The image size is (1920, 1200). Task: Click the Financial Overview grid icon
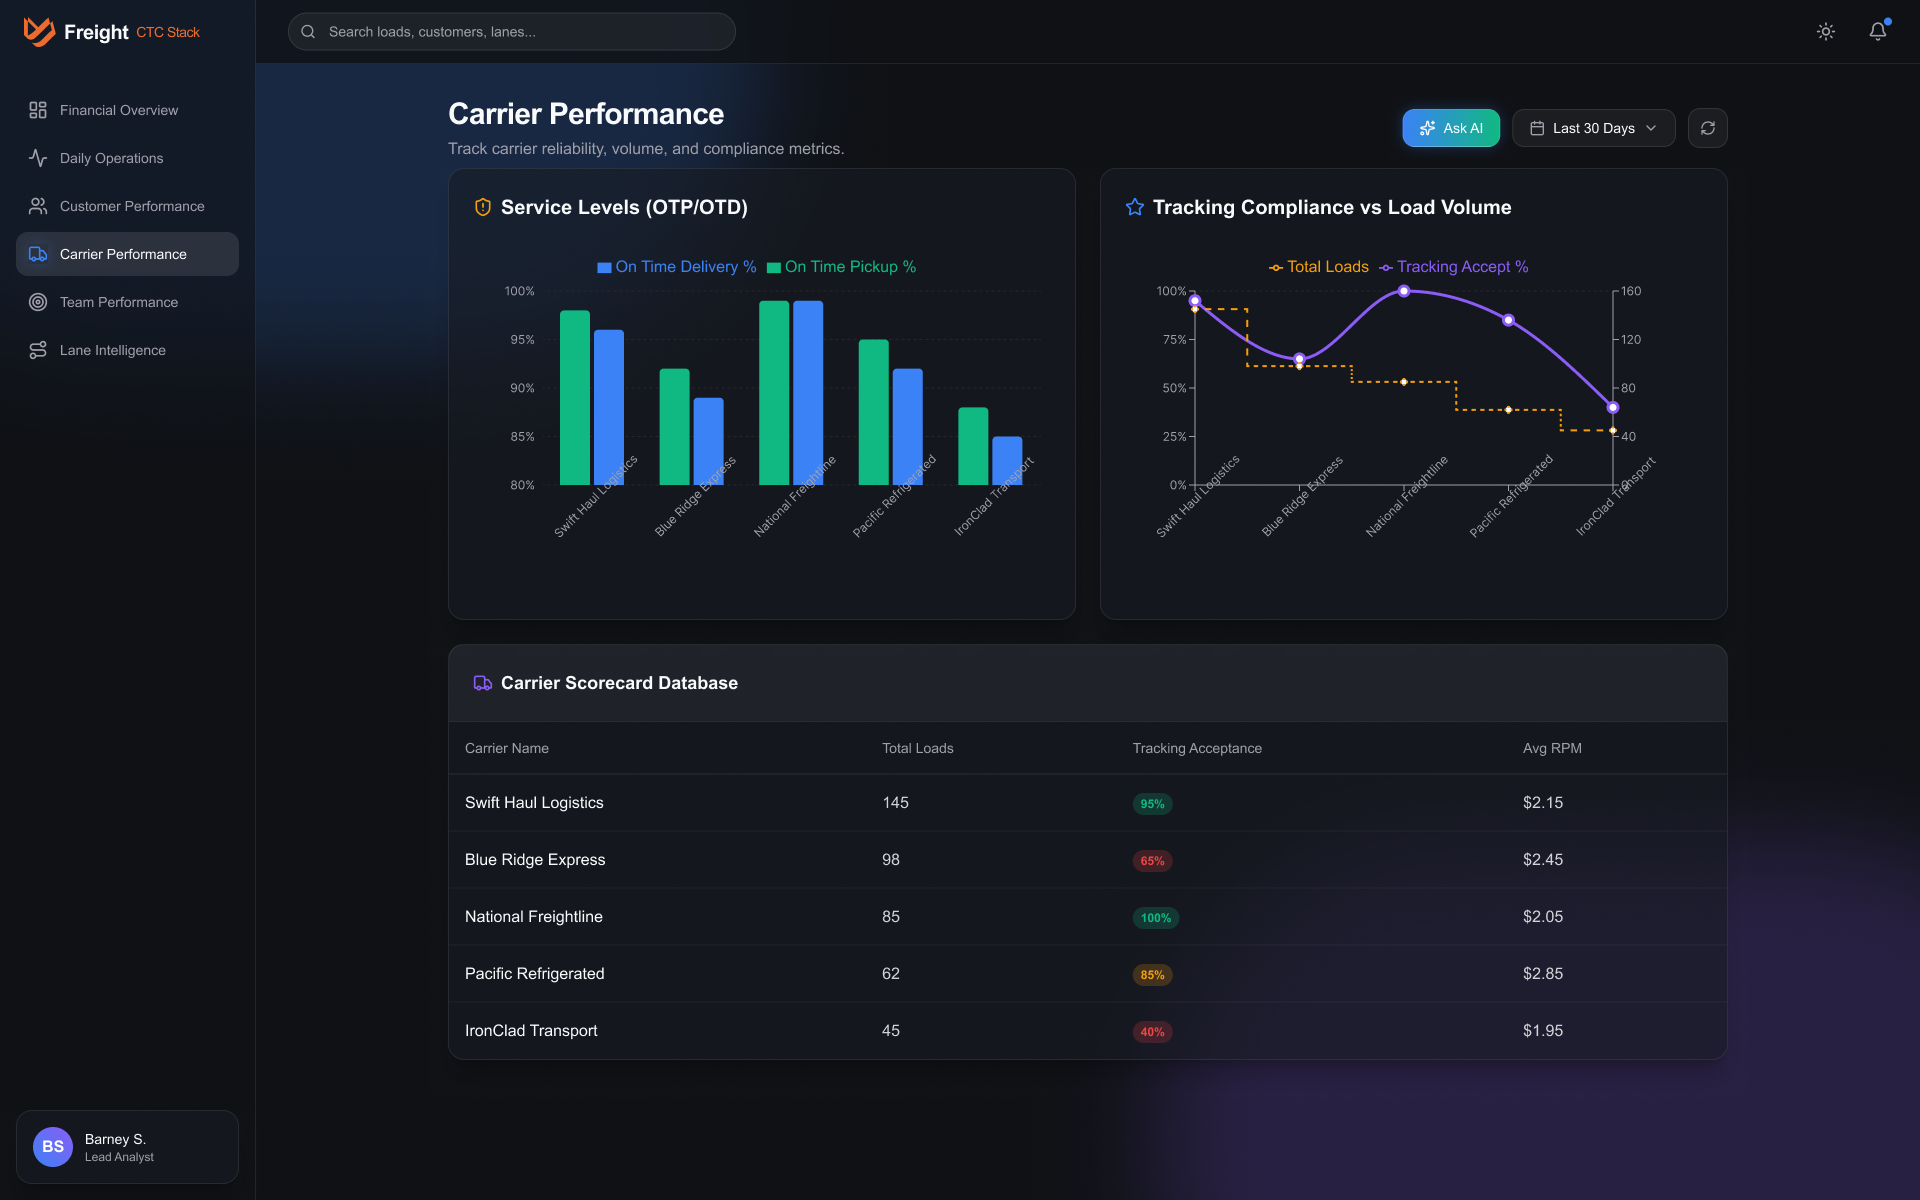(x=38, y=110)
